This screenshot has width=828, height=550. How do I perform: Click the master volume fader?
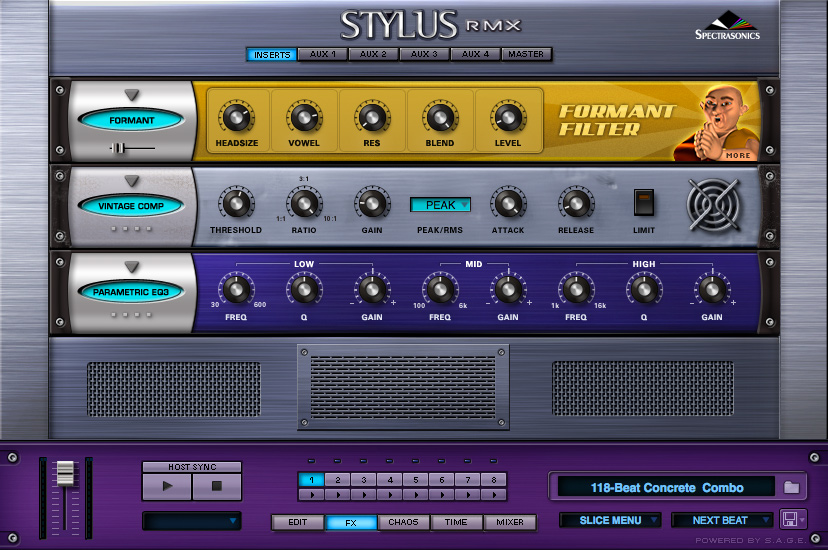65,473
